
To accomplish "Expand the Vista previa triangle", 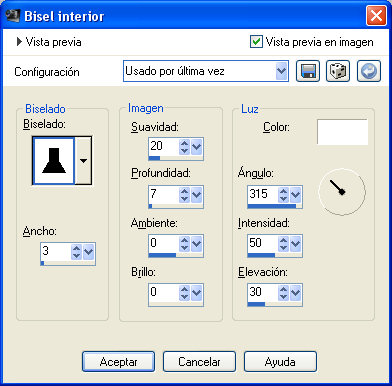I will click(19, 42).
